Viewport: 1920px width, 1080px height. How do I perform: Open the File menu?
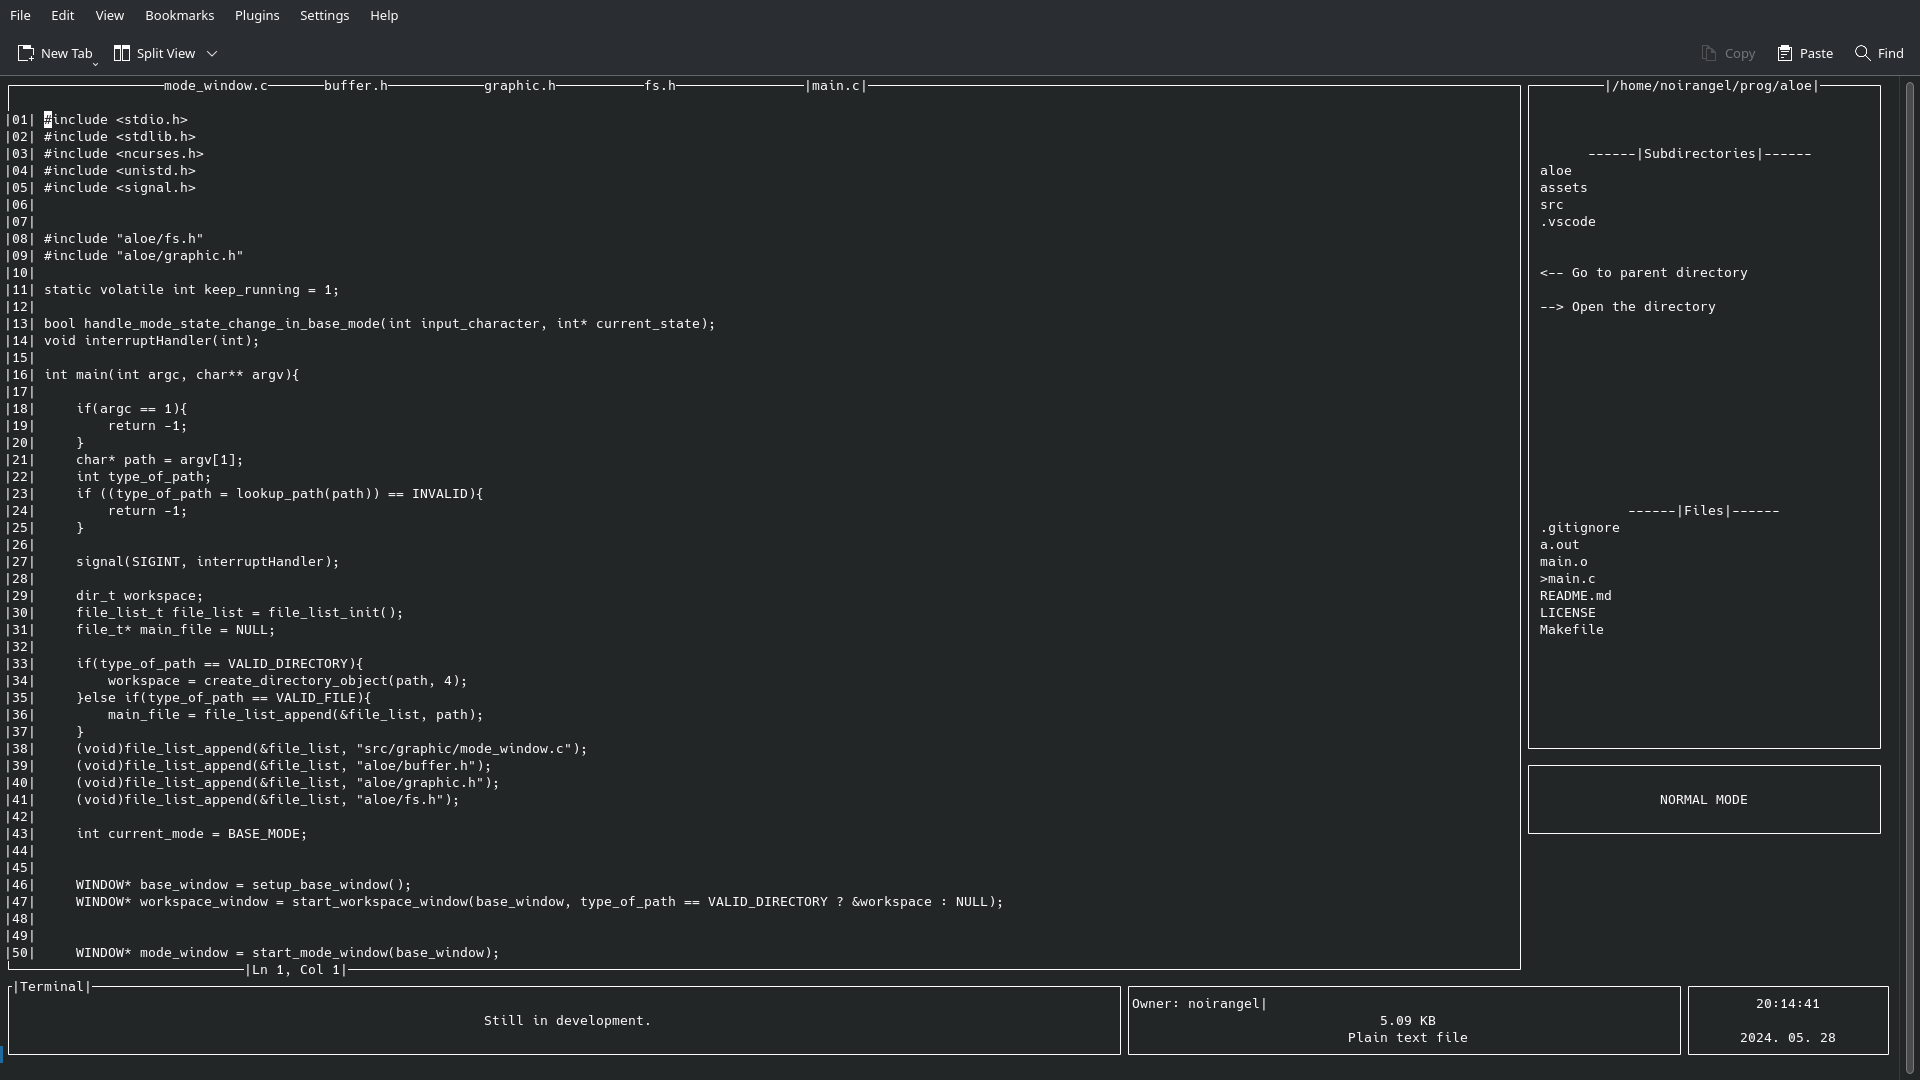pos(20,15)
